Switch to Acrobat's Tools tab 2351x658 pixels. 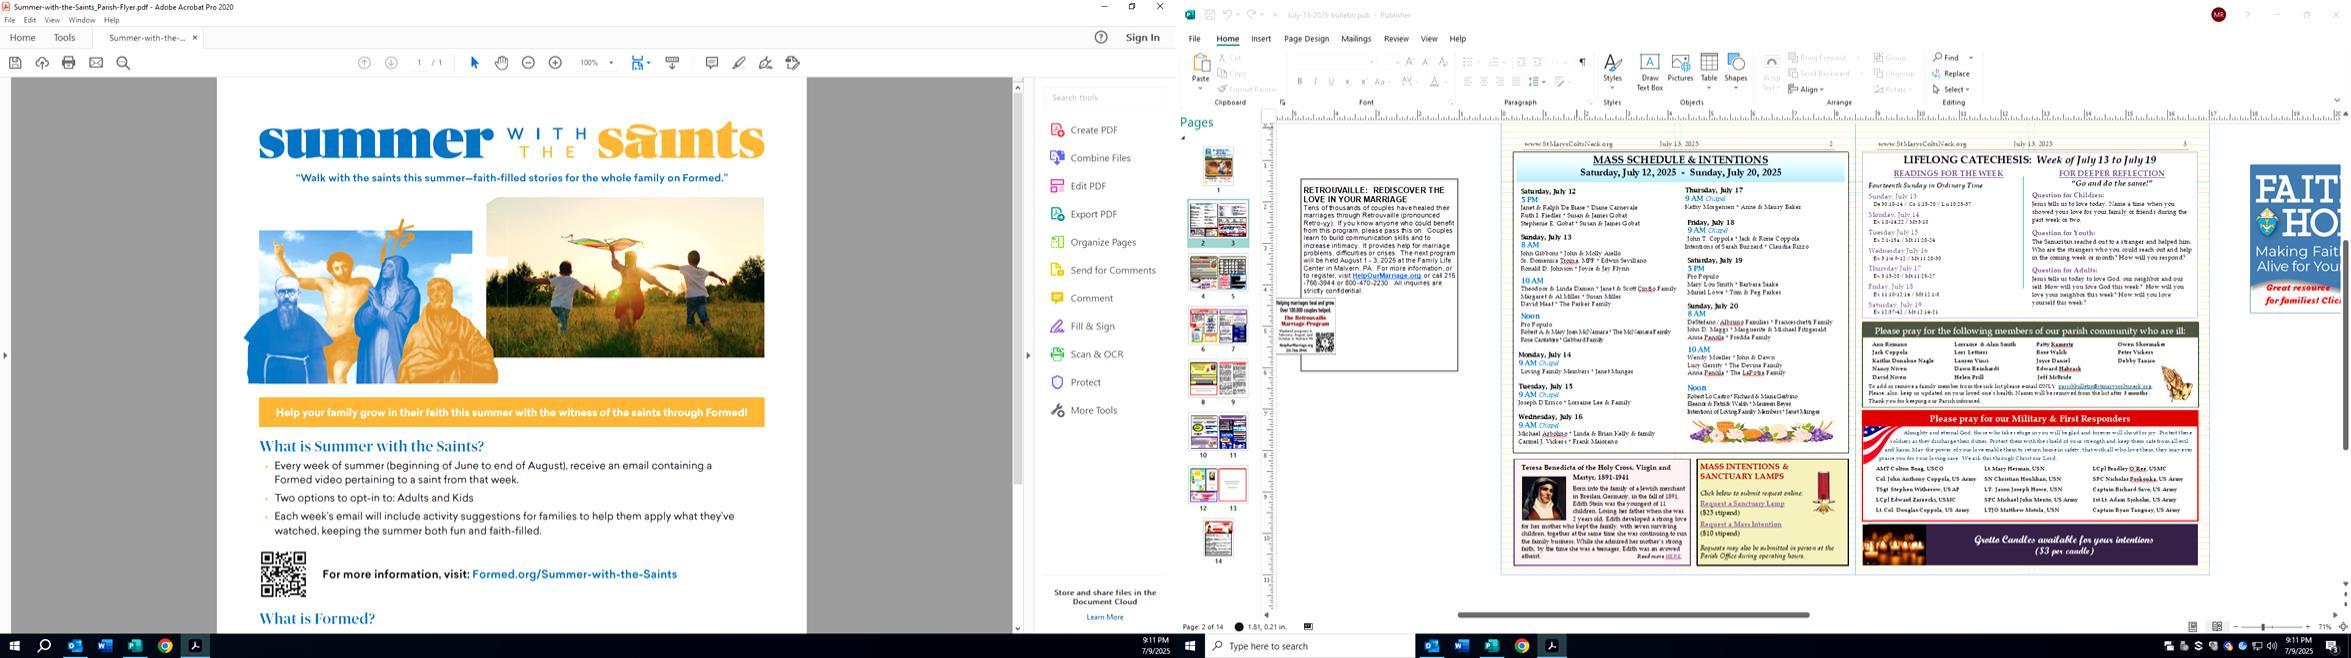tap(64, 38)
